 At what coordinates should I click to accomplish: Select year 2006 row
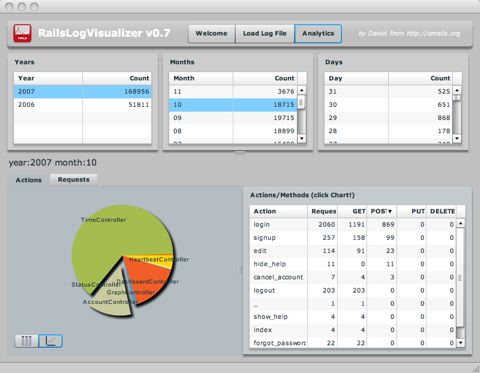(83, 105)
